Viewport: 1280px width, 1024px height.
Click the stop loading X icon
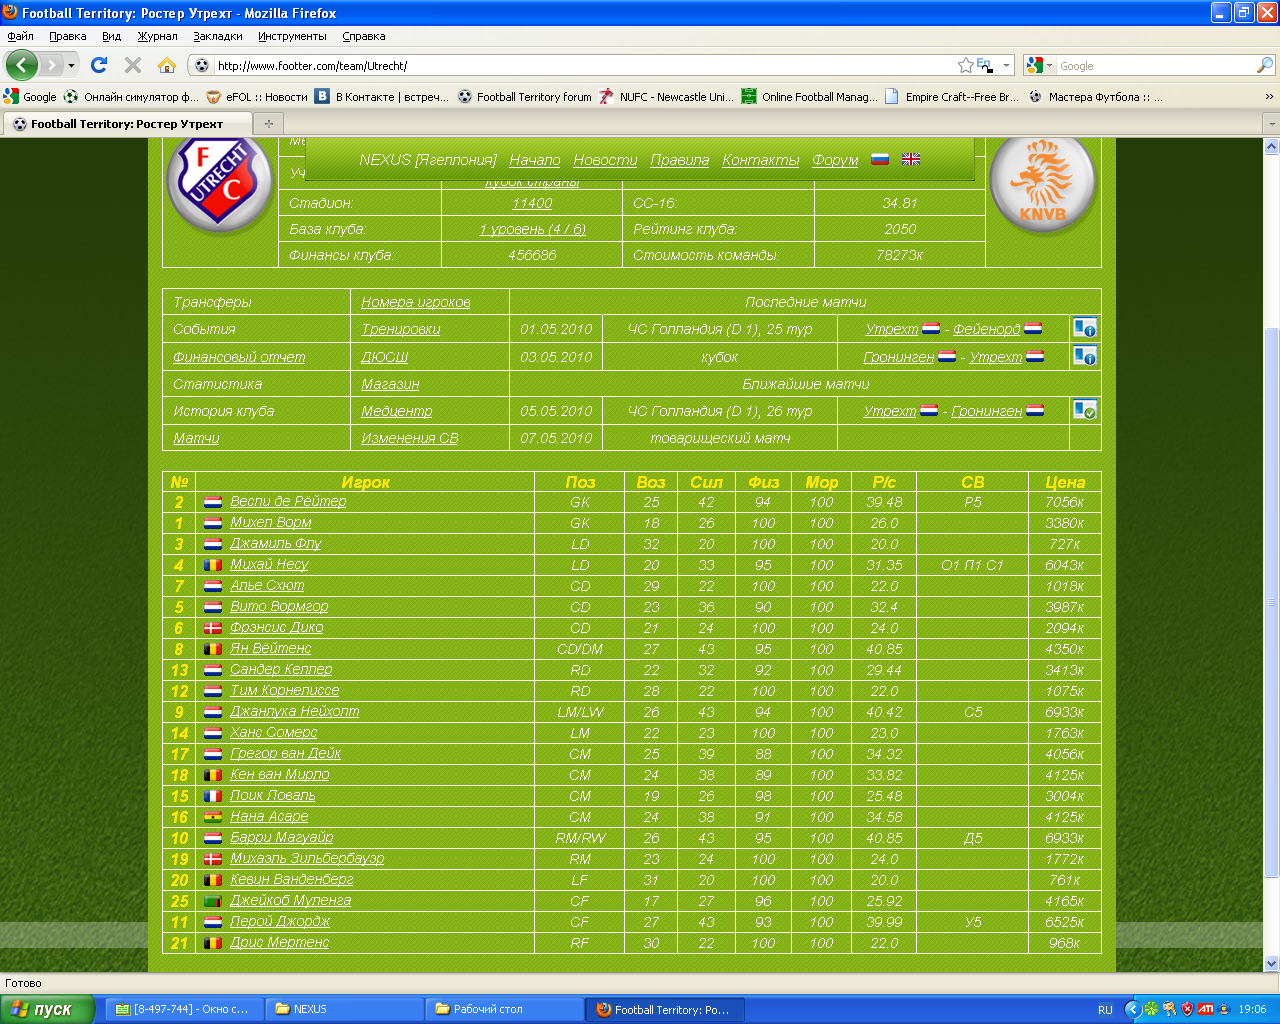point(132,65)
